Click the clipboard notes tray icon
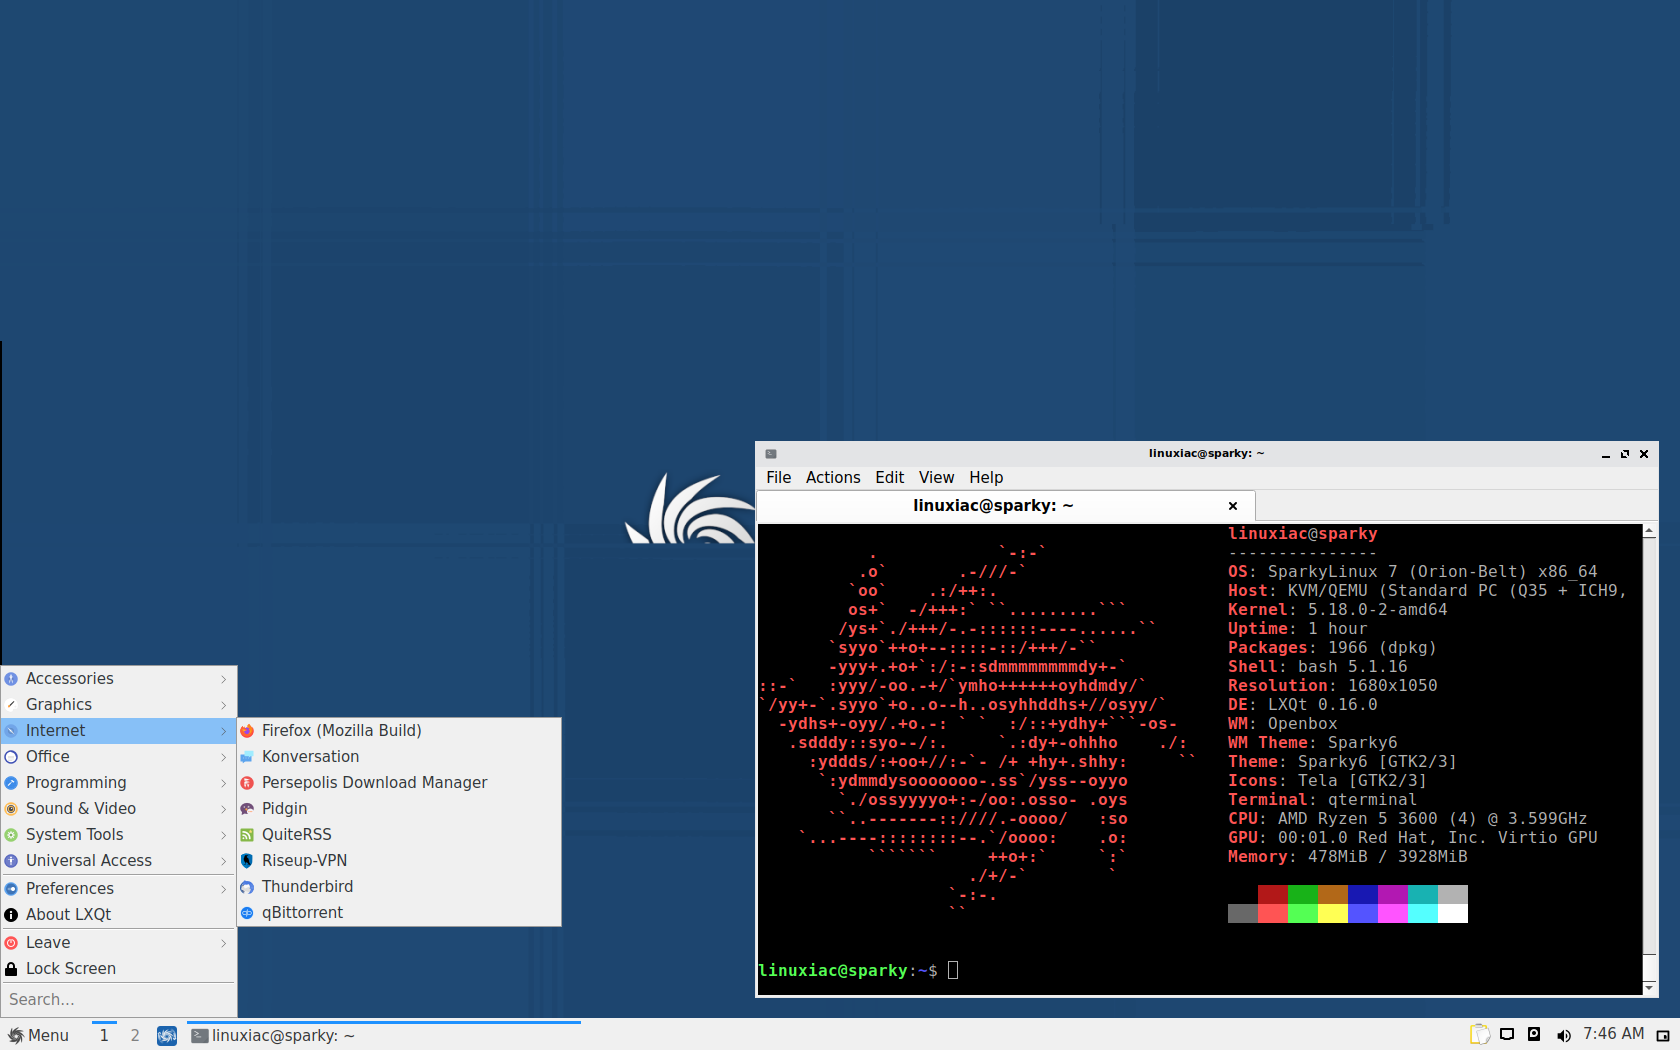The image size is (1680, 1050). pyautogui.click(x=1480, y=1035)
